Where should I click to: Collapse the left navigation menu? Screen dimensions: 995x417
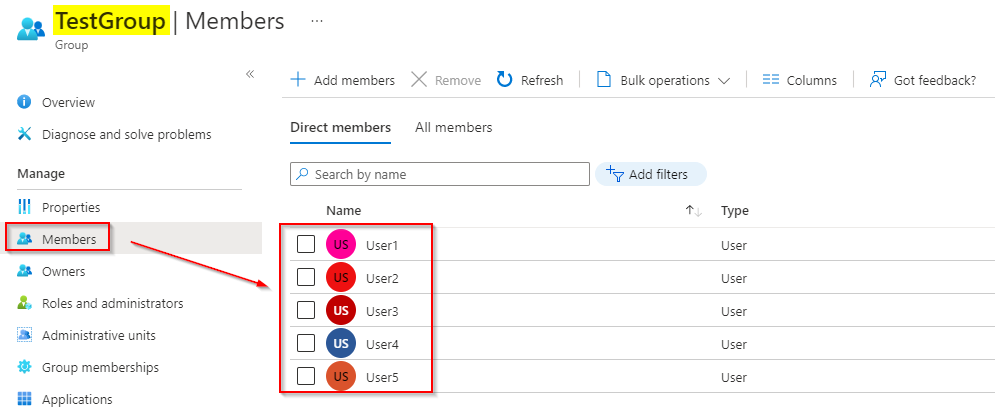coord(250,74)
